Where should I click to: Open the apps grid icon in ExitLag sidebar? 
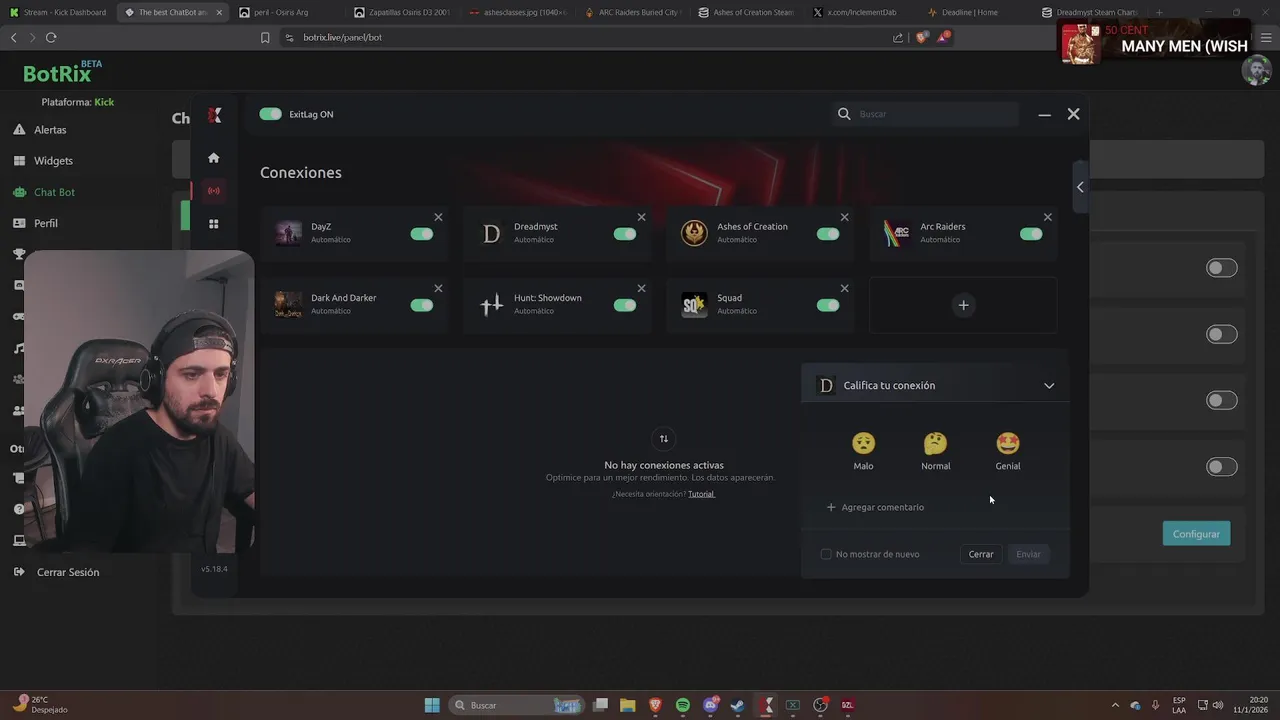[x=213, y=224]
